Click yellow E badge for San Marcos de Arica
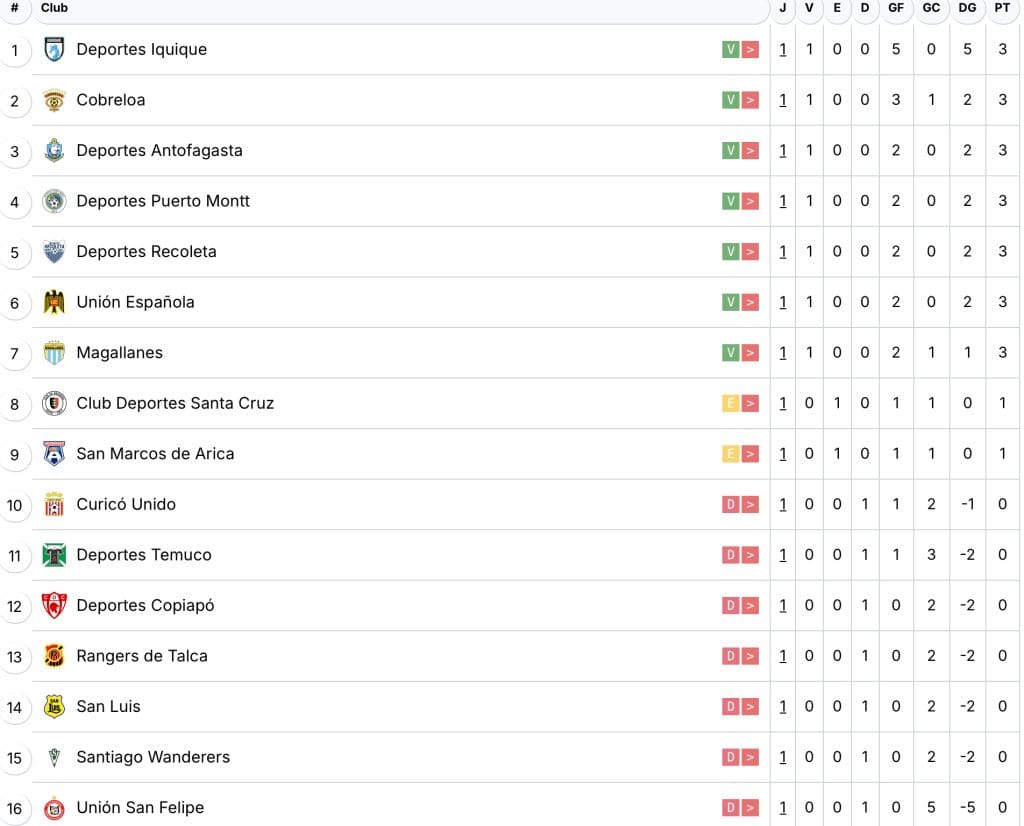The height and width of the screenshot is (826, 1024). click(730, 454)
